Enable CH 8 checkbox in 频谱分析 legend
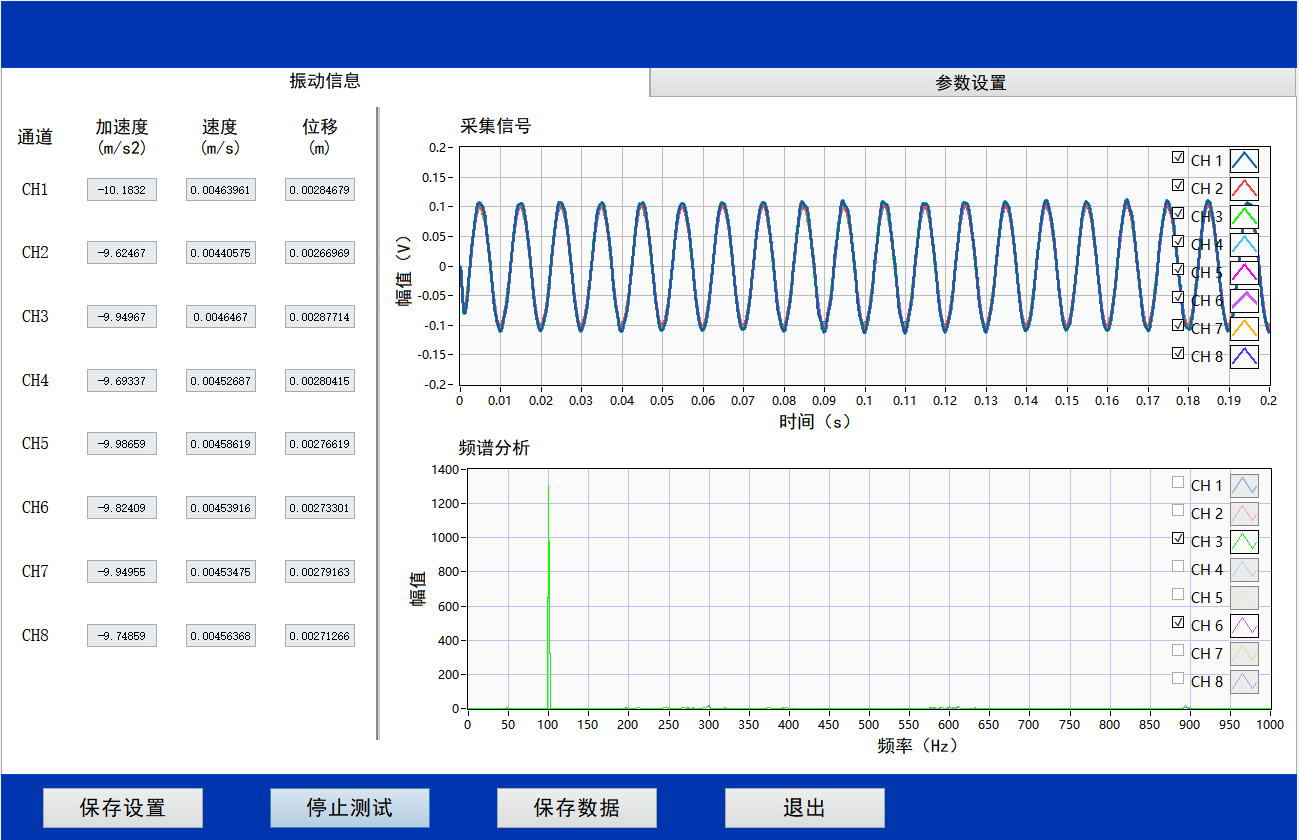 coord(1178,678)
